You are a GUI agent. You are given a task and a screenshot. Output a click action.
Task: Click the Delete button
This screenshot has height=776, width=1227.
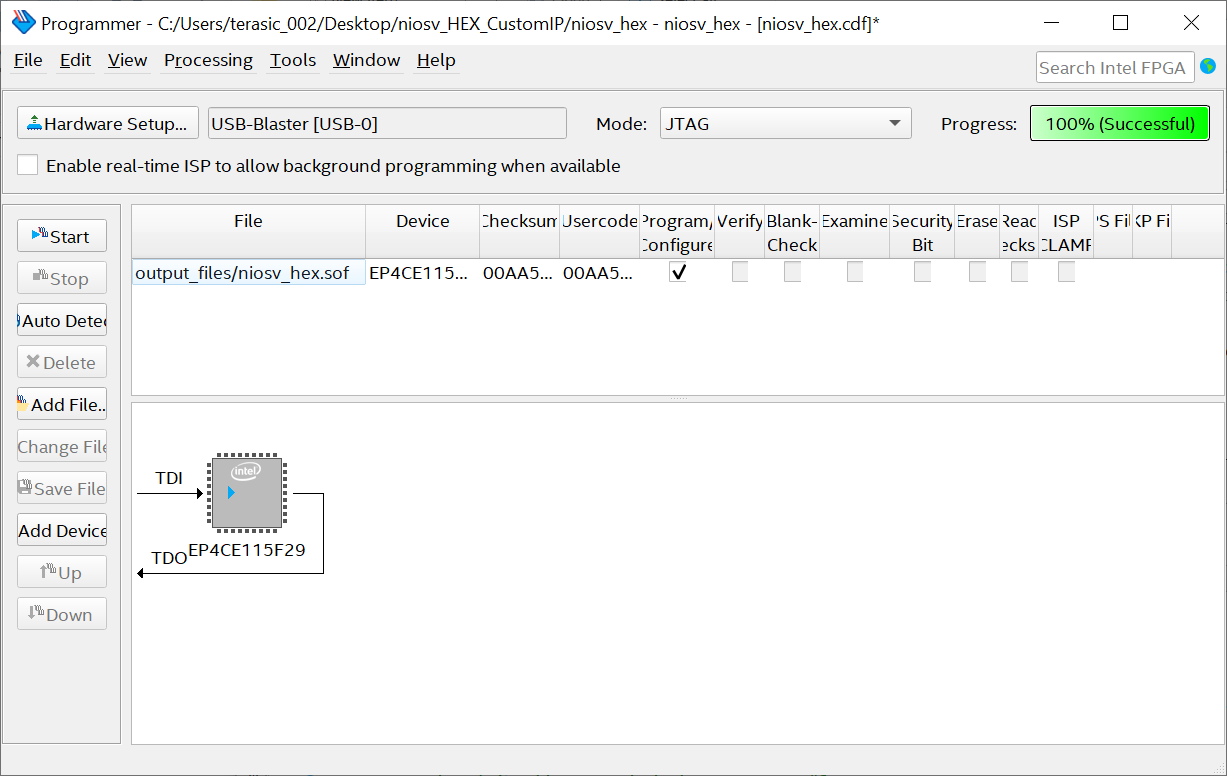(62, 362)
